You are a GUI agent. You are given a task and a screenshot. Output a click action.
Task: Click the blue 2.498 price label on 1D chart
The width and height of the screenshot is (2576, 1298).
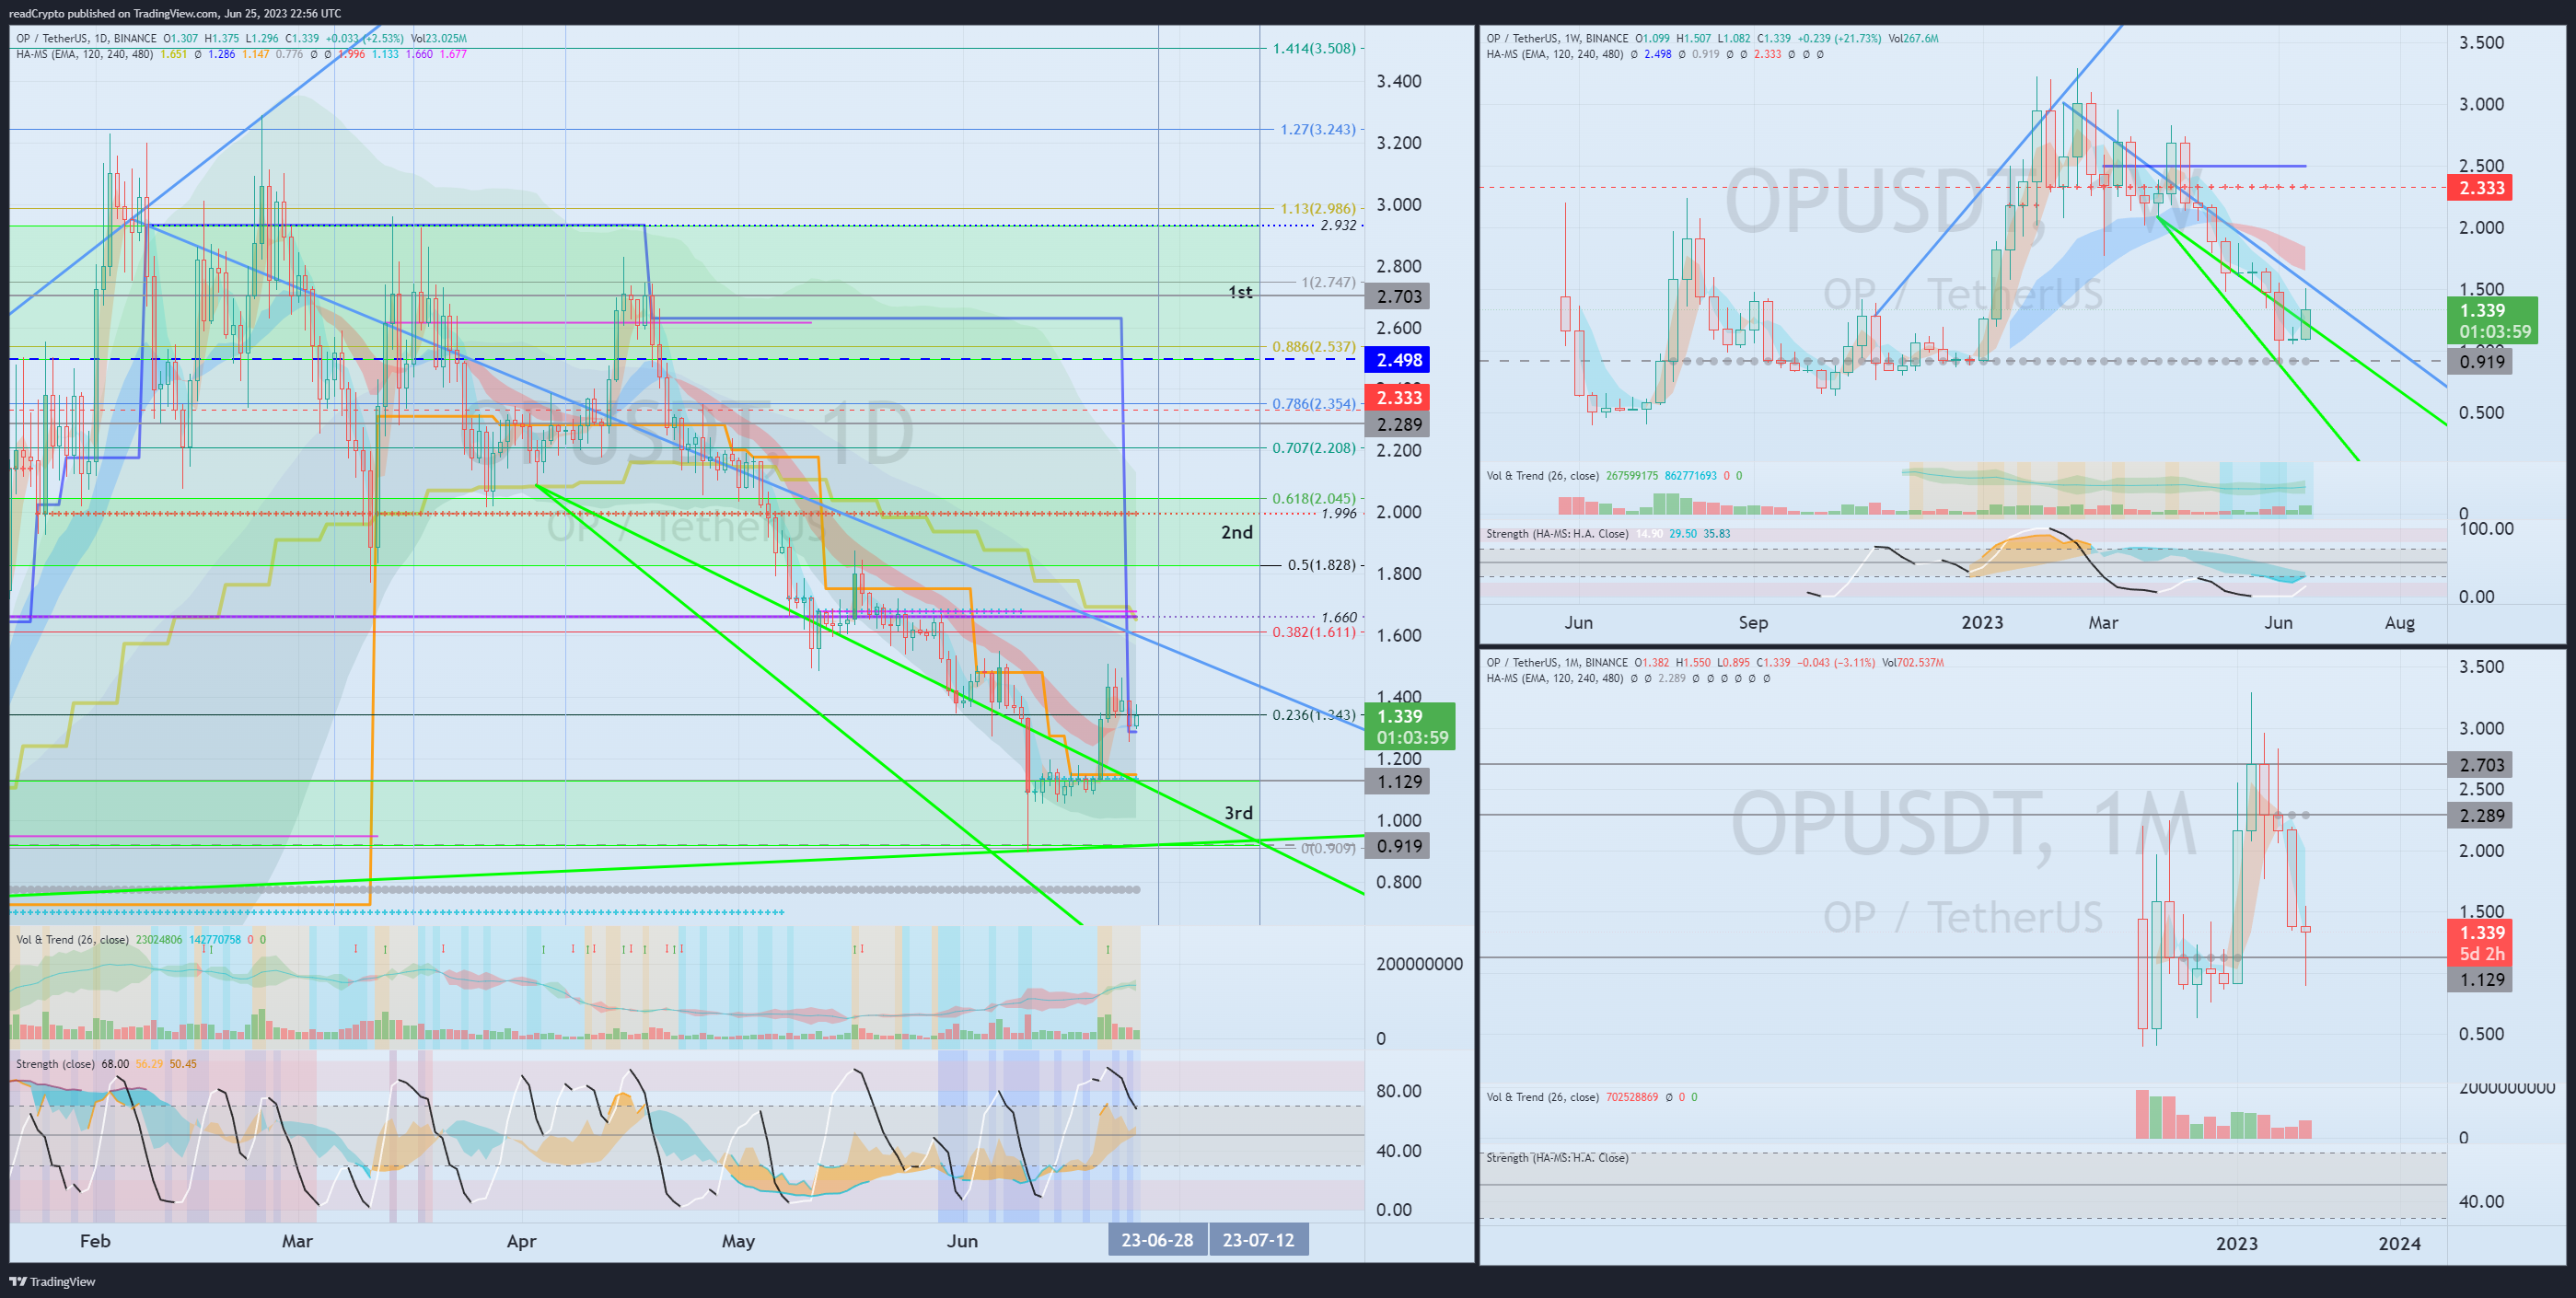click(x=1398, y=360)
